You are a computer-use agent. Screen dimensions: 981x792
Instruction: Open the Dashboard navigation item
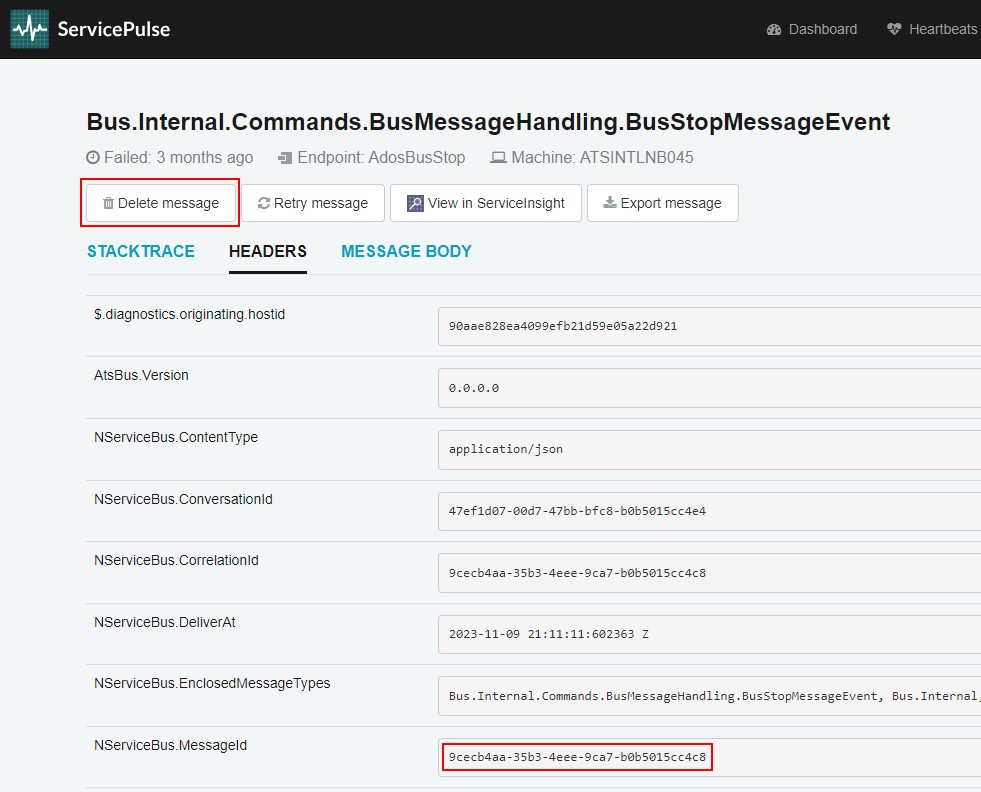tap(812, 29)
